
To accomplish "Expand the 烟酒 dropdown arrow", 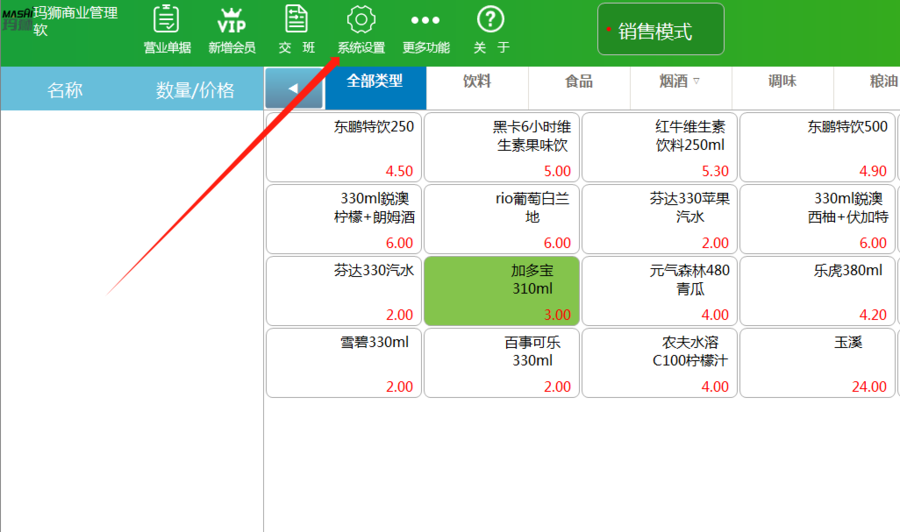I will tap(697, 81).
